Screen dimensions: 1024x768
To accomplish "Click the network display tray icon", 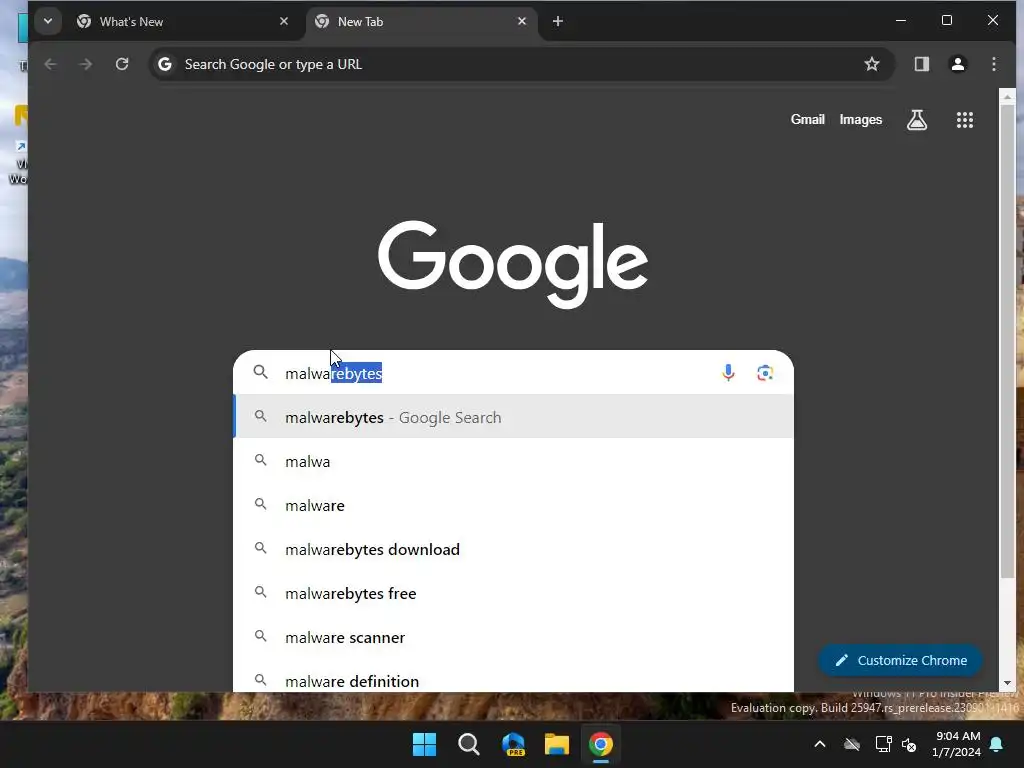I will 883,744.
